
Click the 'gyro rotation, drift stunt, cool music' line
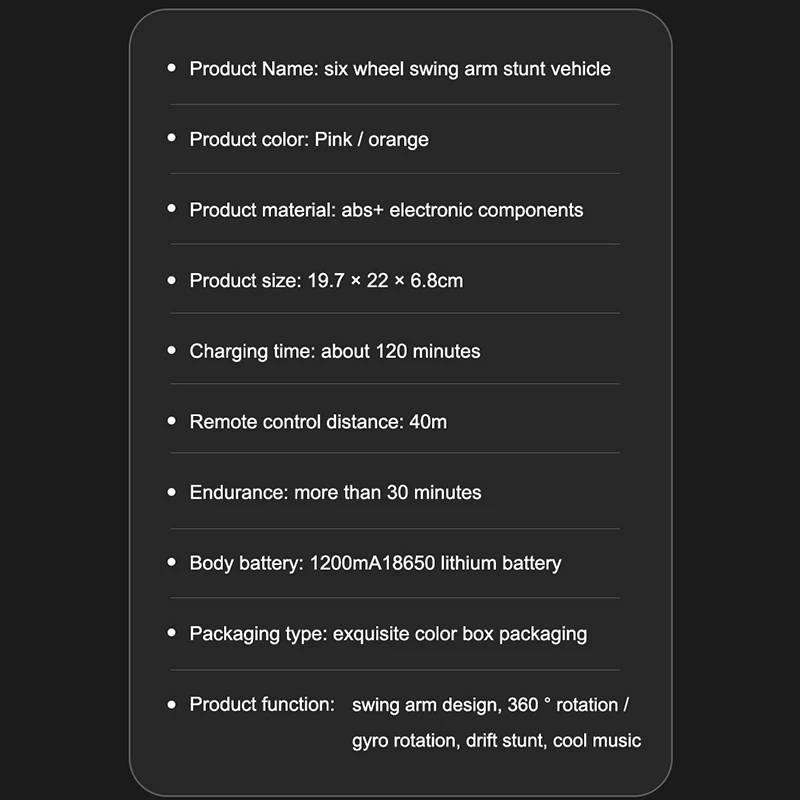pyautogui.click(x=496, y=741)
